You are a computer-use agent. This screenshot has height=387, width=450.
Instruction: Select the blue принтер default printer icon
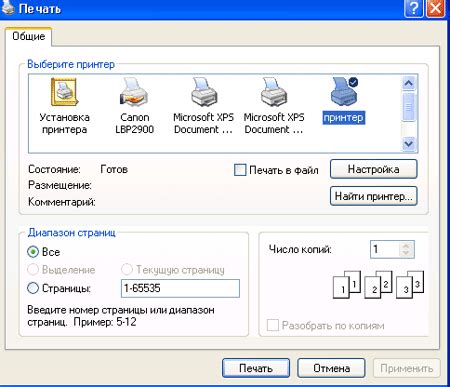(x=344, y=91)
